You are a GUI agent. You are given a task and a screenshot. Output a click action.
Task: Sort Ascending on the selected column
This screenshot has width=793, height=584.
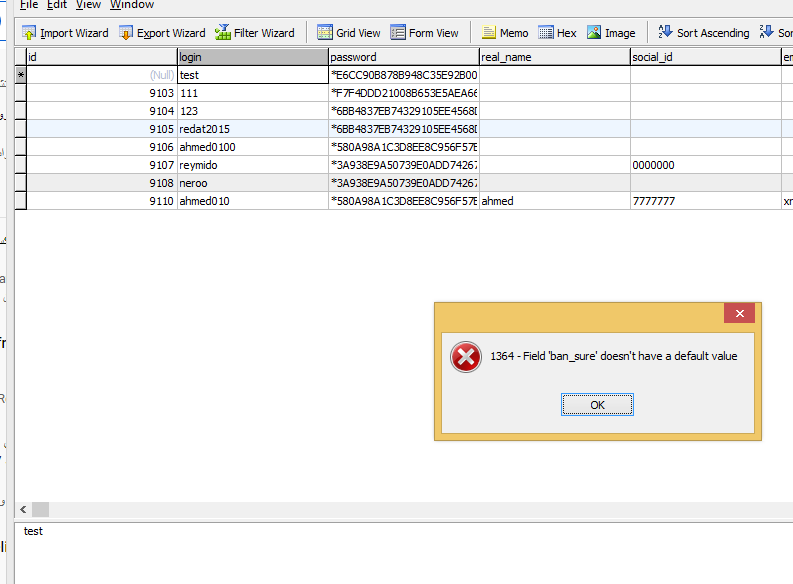click(x=704, y=33)
